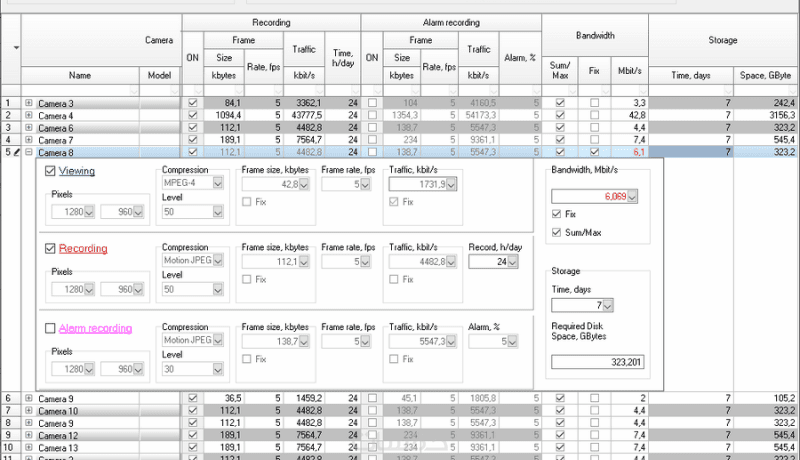800x460 pixels.
Task: Enable Alarm recording ON for Camera 4
Action: pos(372,115)
